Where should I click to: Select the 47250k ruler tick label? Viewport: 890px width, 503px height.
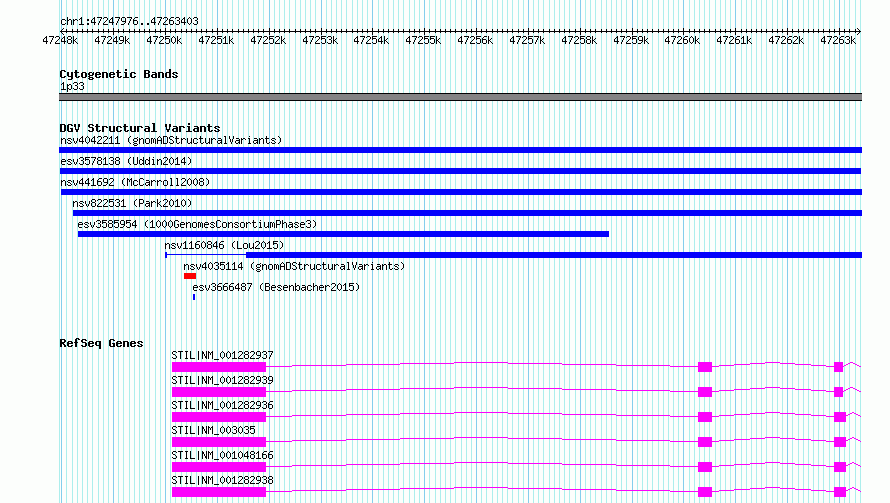[164, 40]
